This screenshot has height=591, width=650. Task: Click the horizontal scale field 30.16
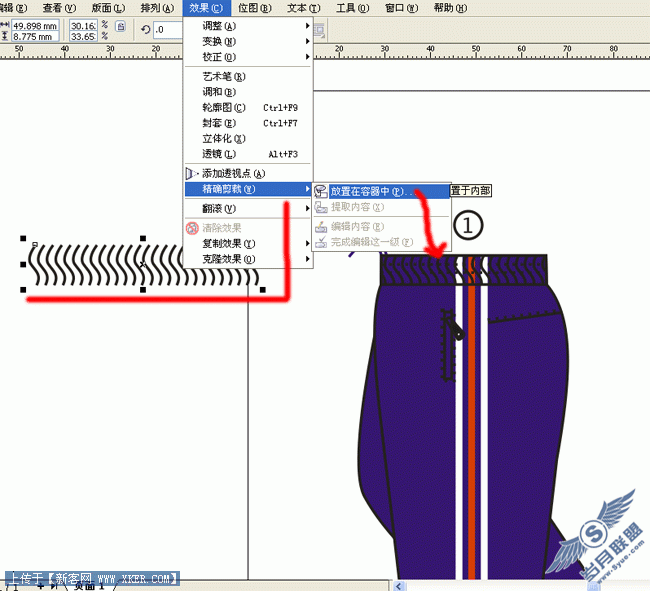(83, 26)
